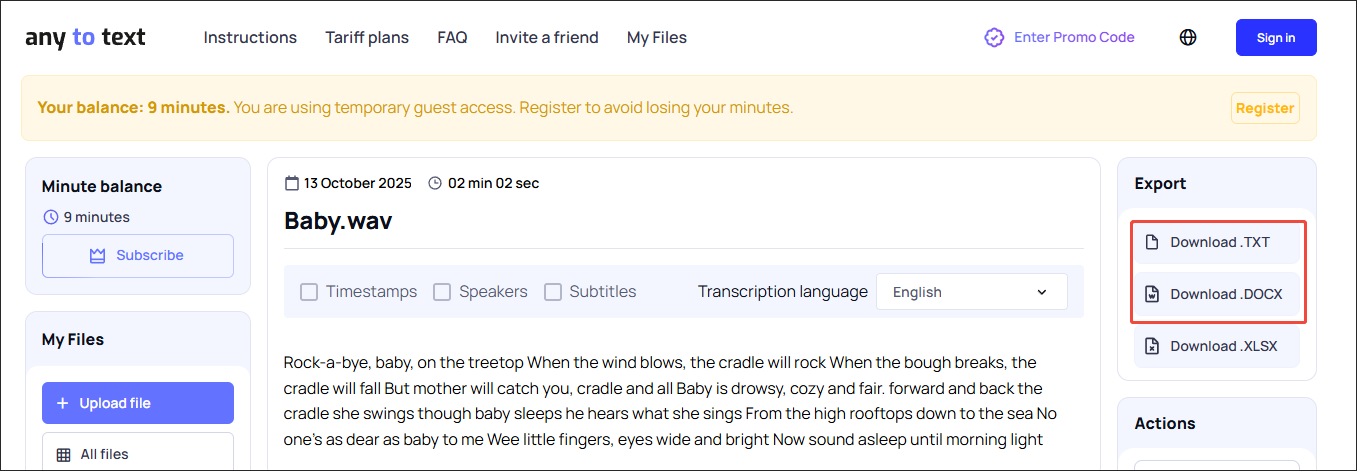Screen dimensions: 1357x471
Task: Click the DOCX file download icon
Action: 1152,294
